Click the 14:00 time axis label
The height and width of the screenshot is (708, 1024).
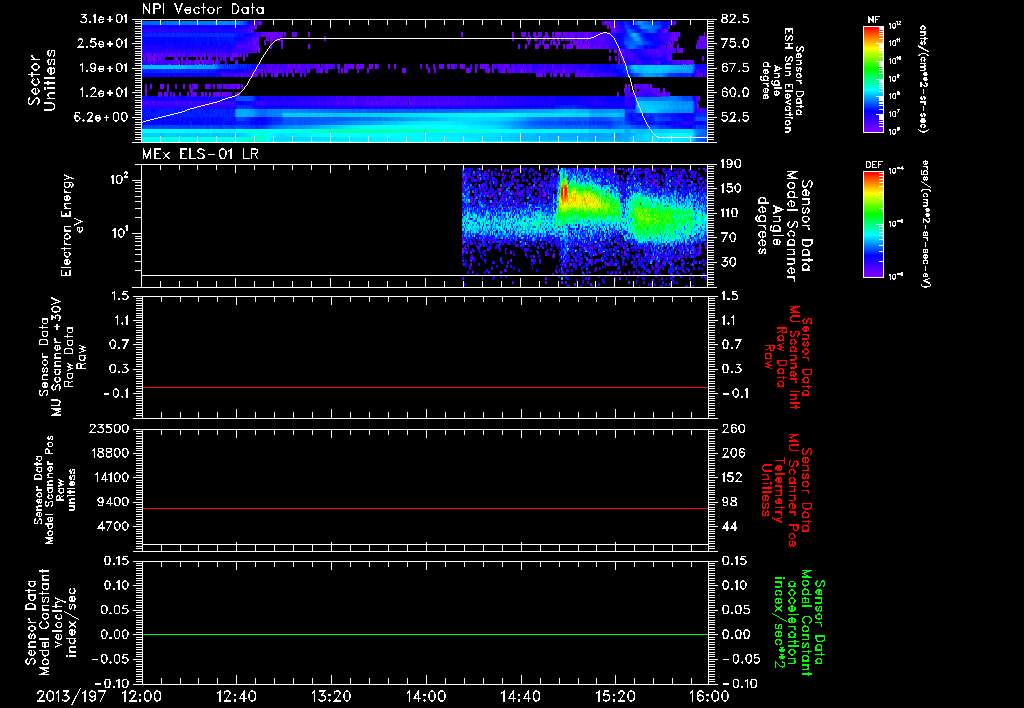[x=426, y=696]
